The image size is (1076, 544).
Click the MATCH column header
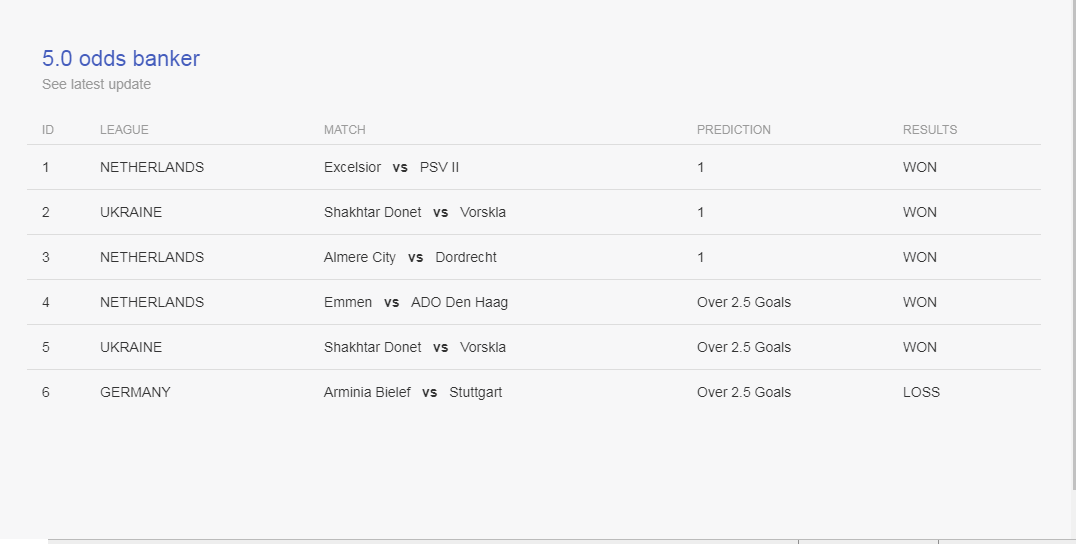344,130
